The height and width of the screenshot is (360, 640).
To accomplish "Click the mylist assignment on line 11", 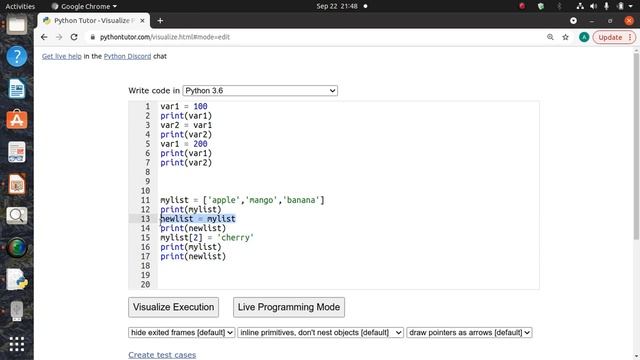I will pos(242,200).
